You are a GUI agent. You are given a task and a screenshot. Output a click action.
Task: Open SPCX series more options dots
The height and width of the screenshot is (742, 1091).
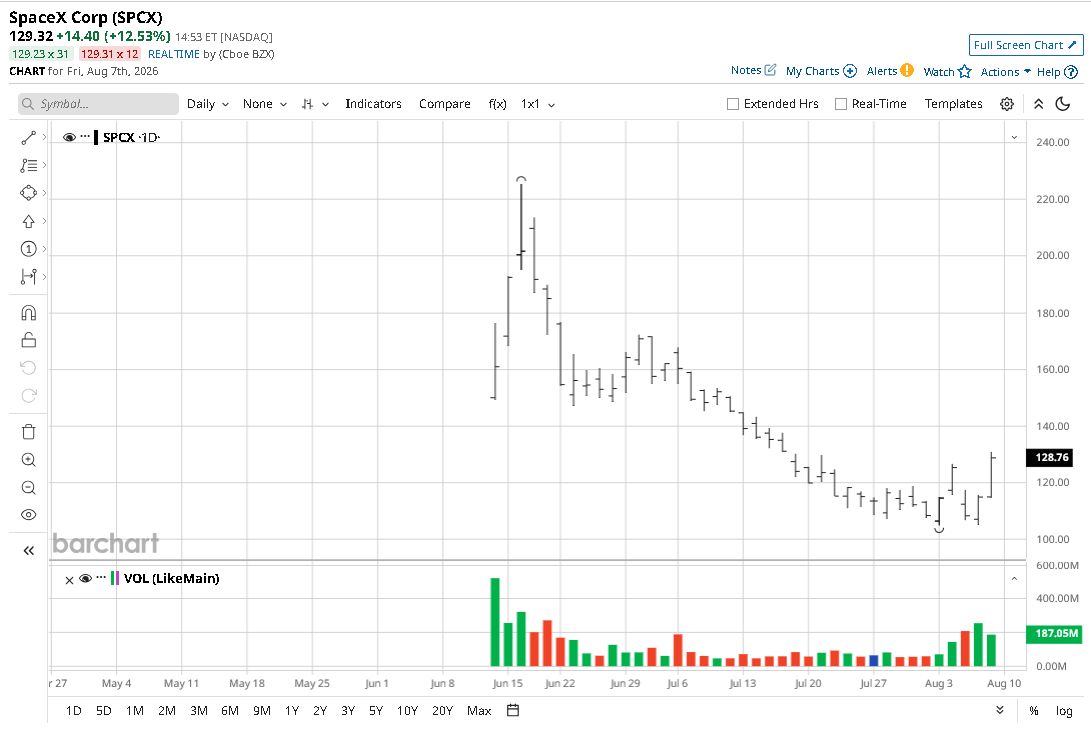pyautogui.click(x=85, y=136)
